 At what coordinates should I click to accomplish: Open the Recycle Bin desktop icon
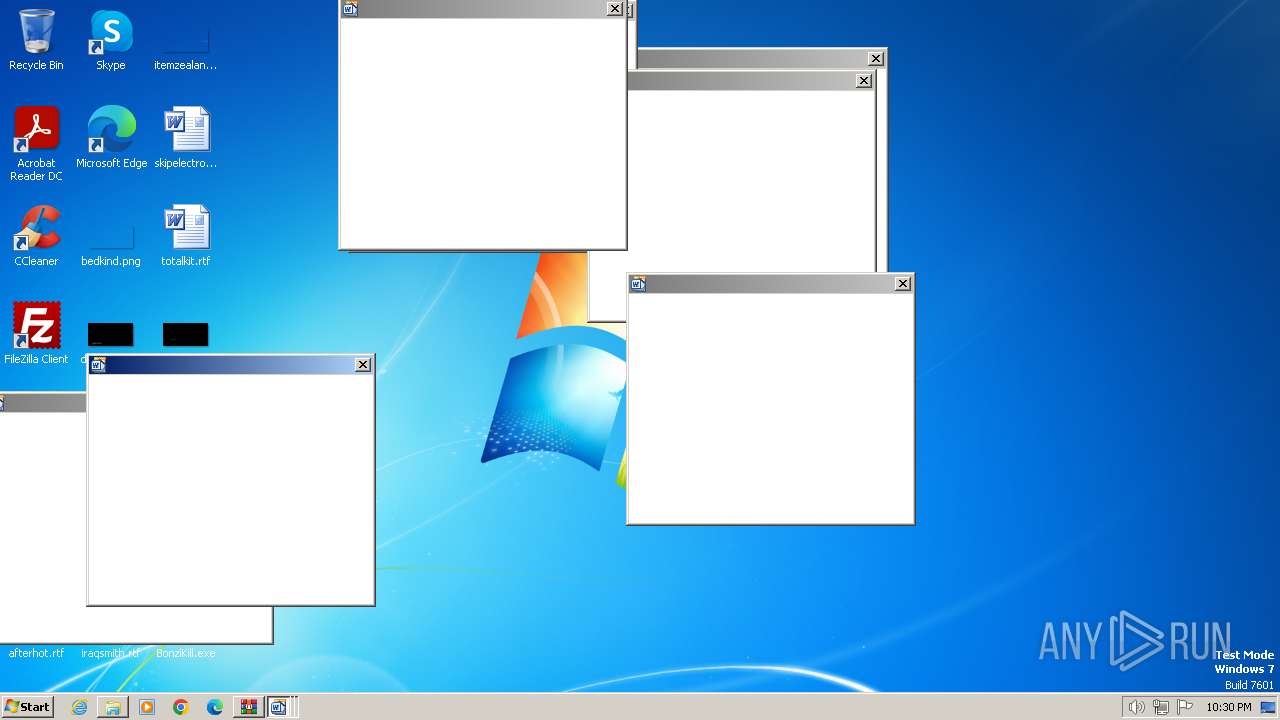click(36, 40)
